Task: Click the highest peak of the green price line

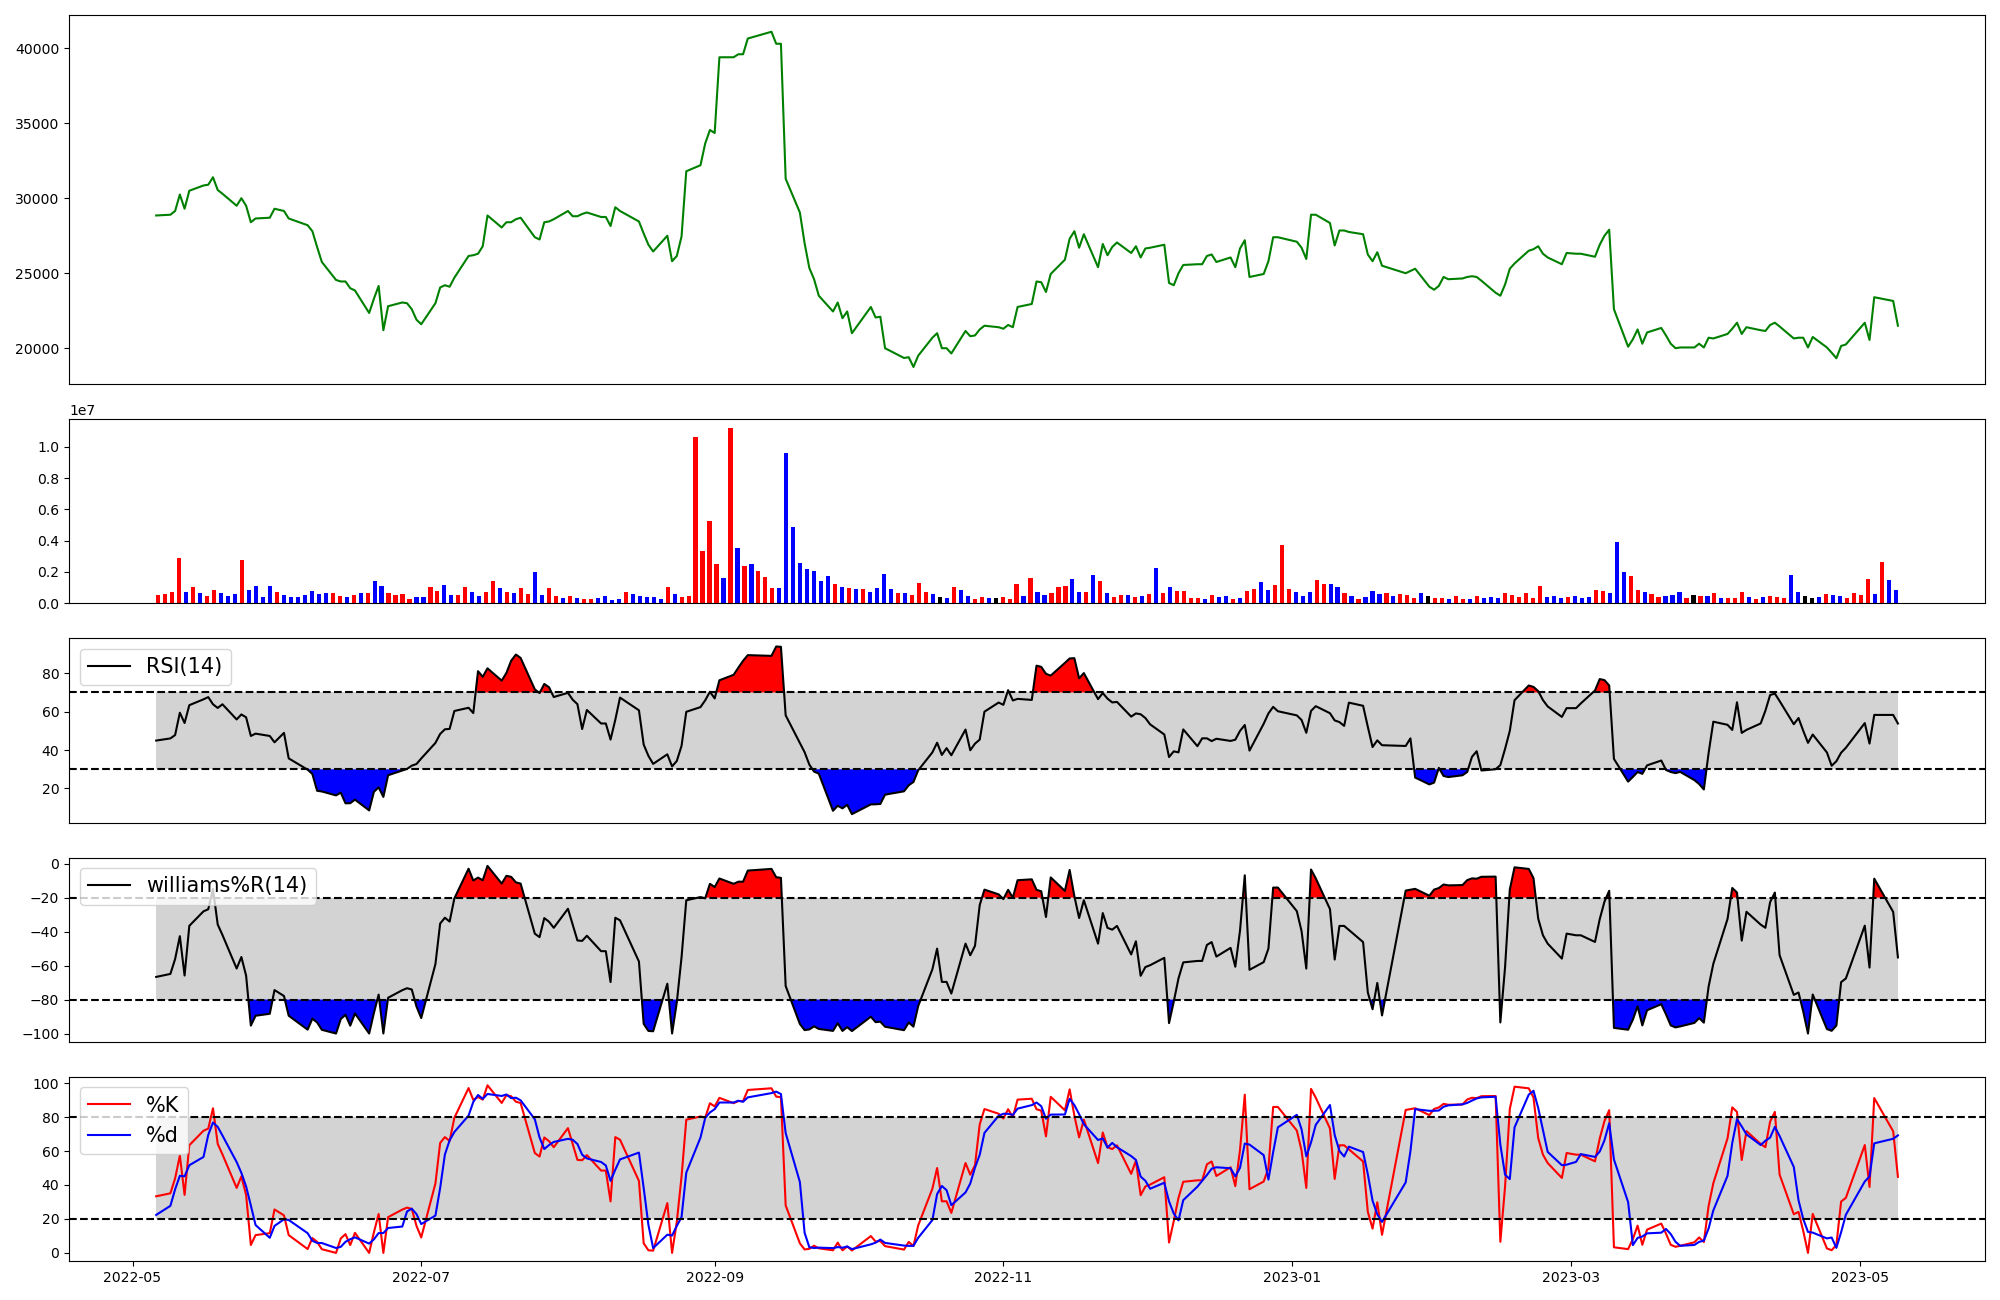Action: [771, 33]
